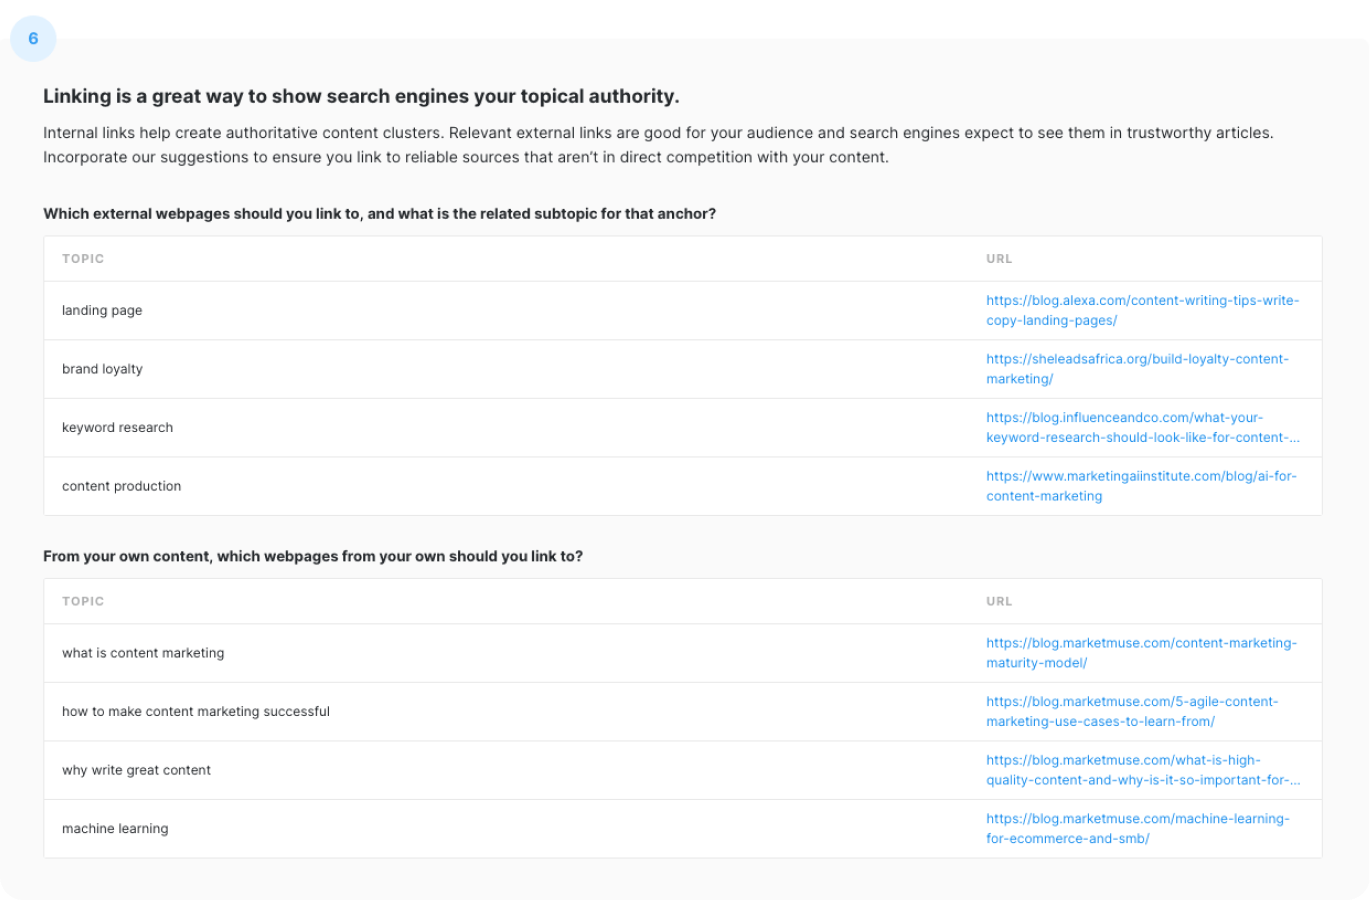Select the 'why write great content' topic
1370x900 pixels.
(136, 770)
